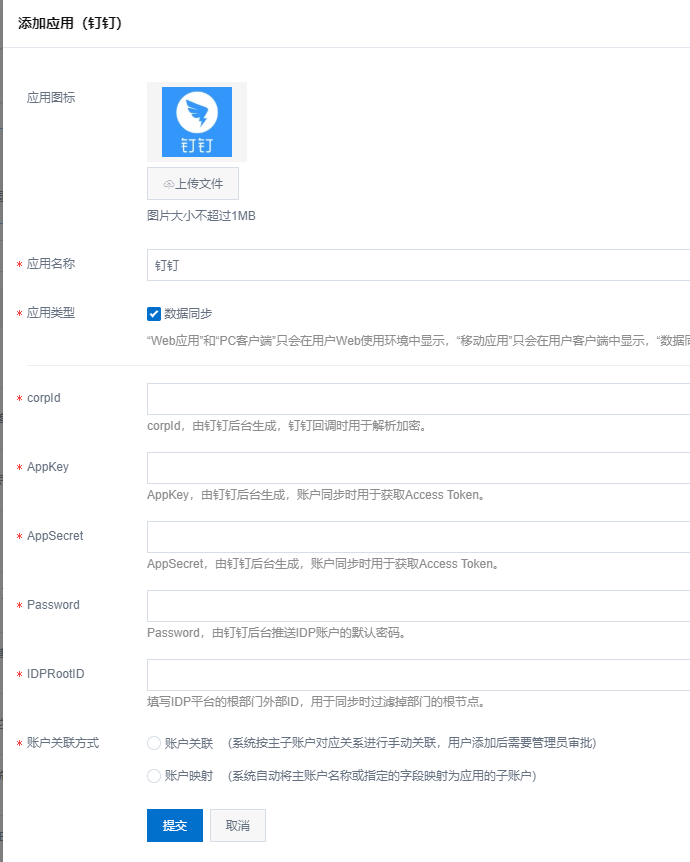Viewport: 690px width, 862px height.
Task: Click into the AppKey input field
Action: pyautogui.click(x=418, y=468)
